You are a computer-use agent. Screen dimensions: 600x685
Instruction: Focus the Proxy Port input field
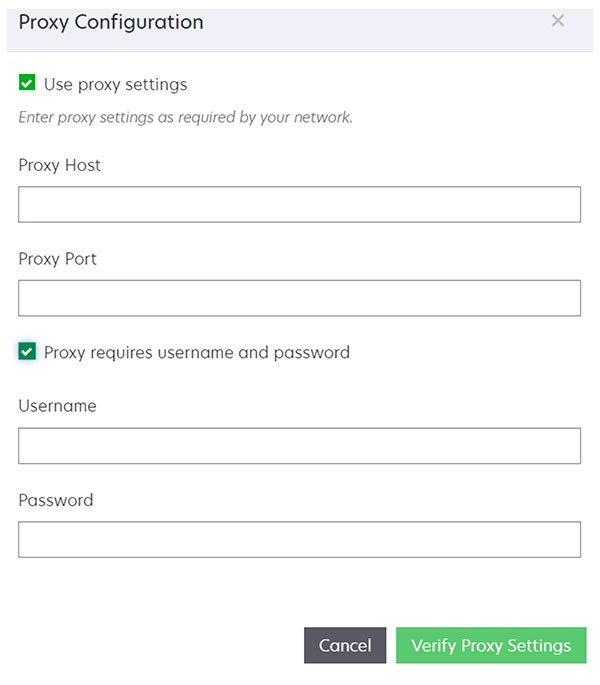pyautogui.click(x=299, y=298)
